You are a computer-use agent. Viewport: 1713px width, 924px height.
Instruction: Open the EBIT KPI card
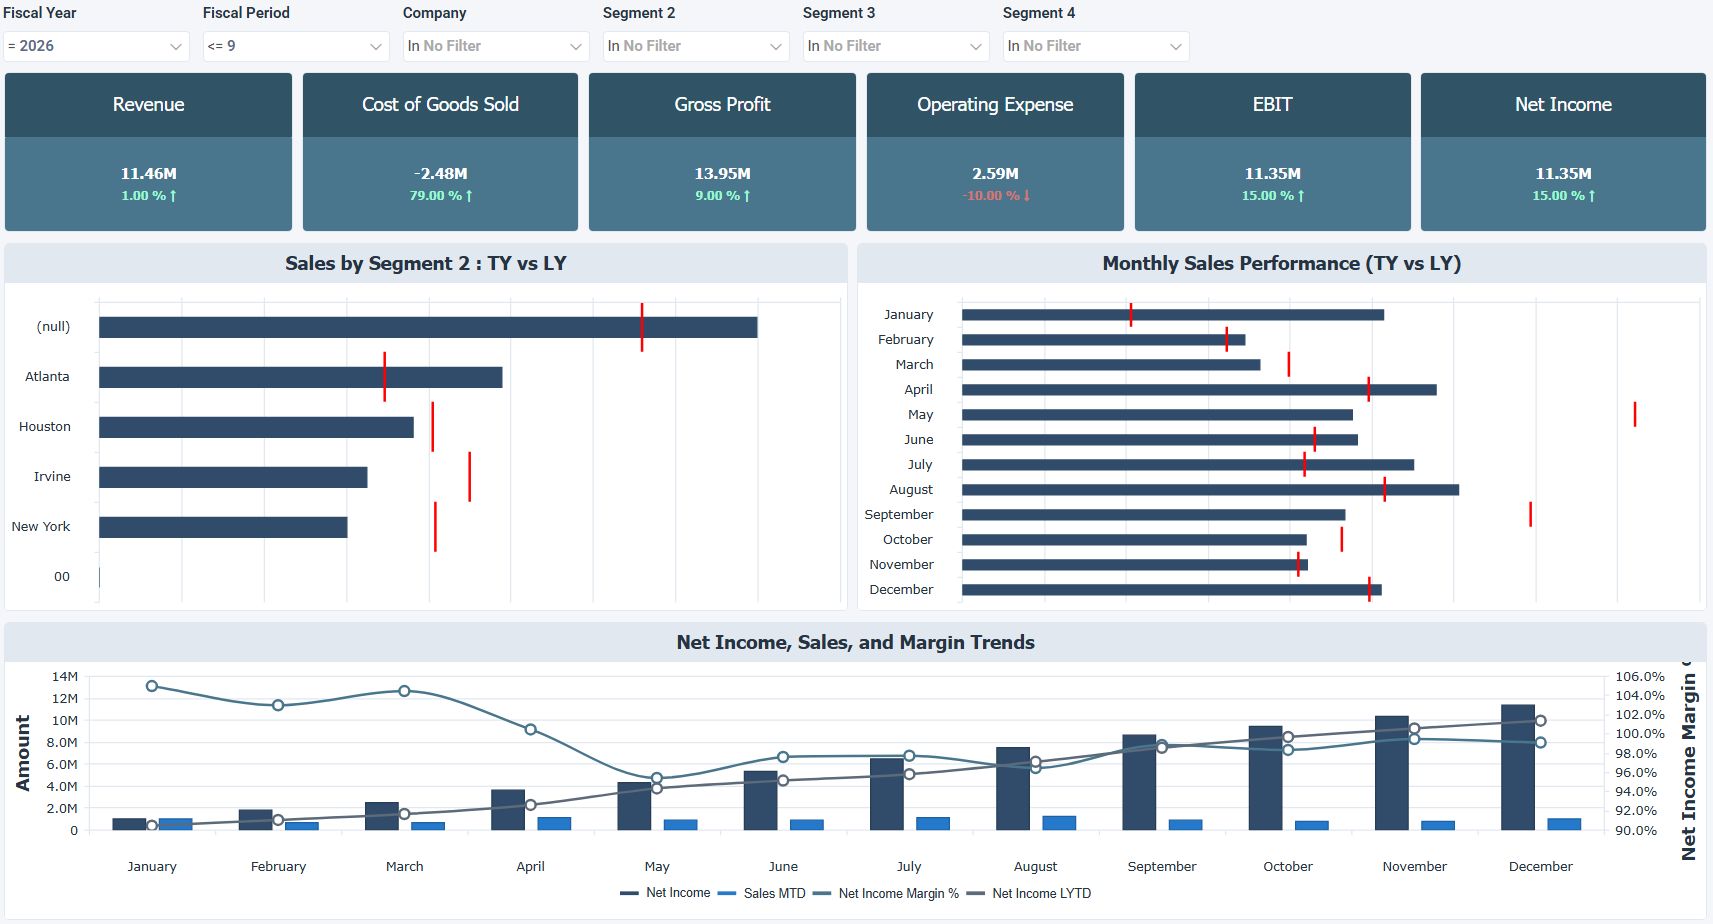pyautogui.click(x=1272, y=152)
